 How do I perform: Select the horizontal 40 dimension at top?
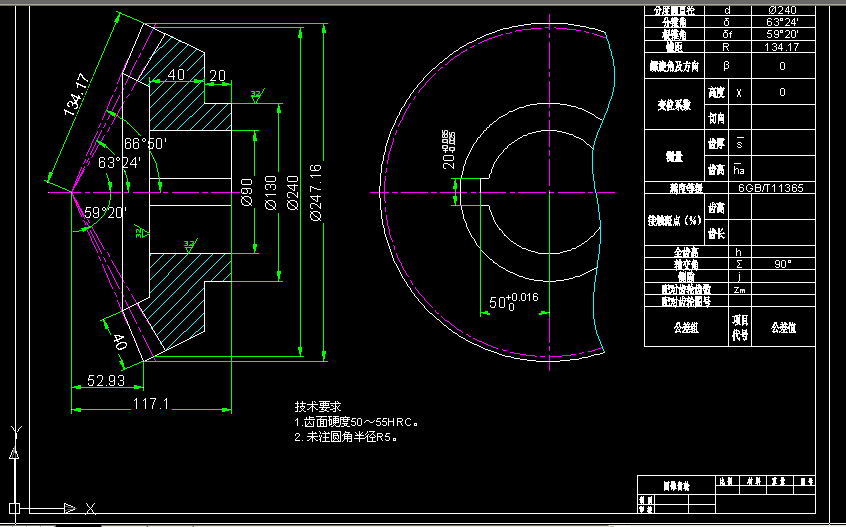(x=176, y=74)
